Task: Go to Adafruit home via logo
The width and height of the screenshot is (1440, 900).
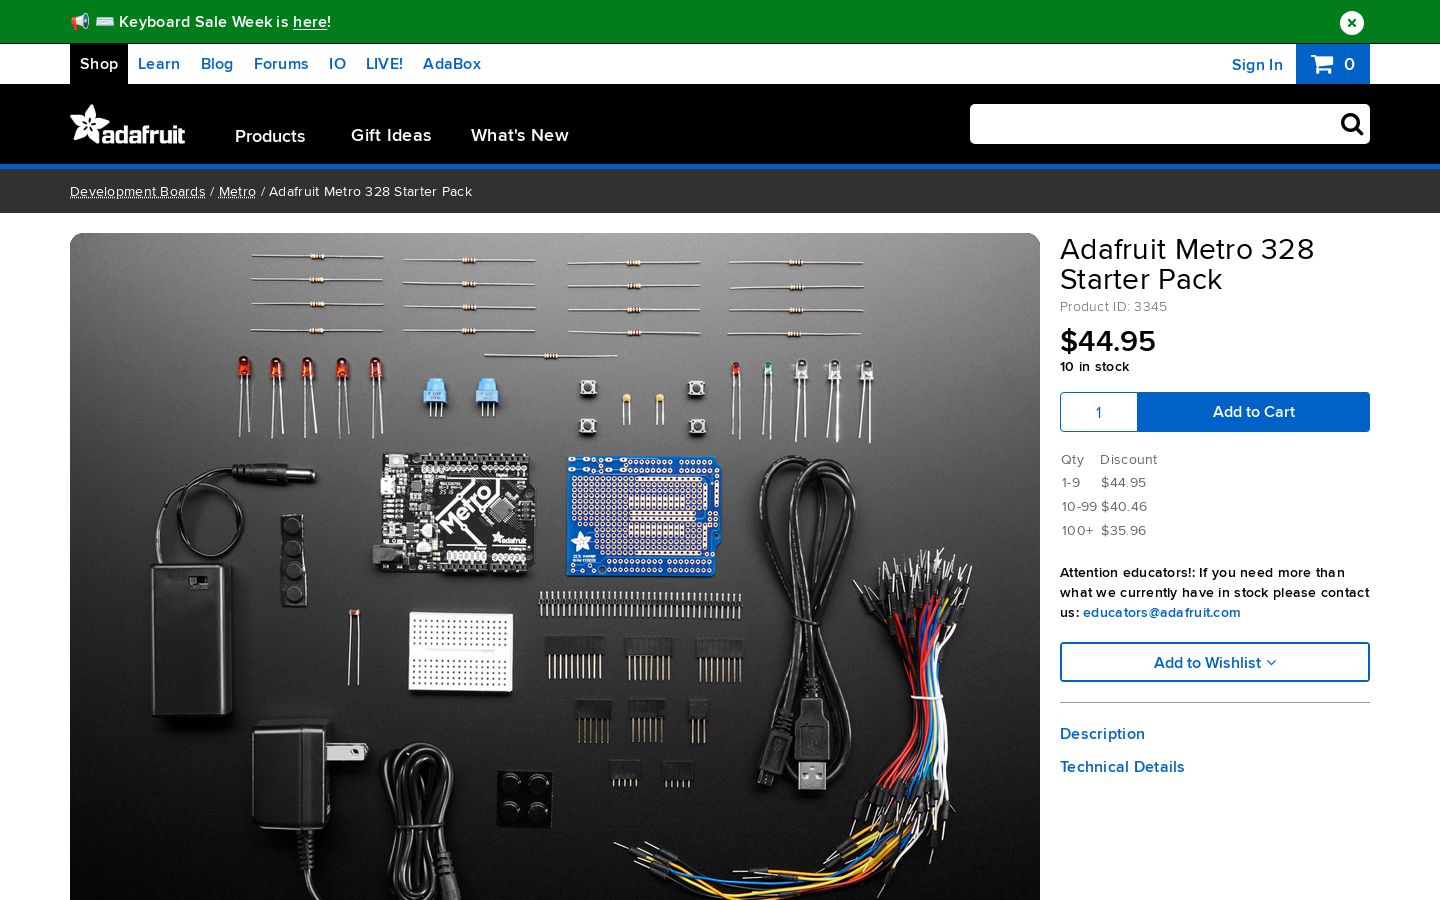Action: pos(127,125)
